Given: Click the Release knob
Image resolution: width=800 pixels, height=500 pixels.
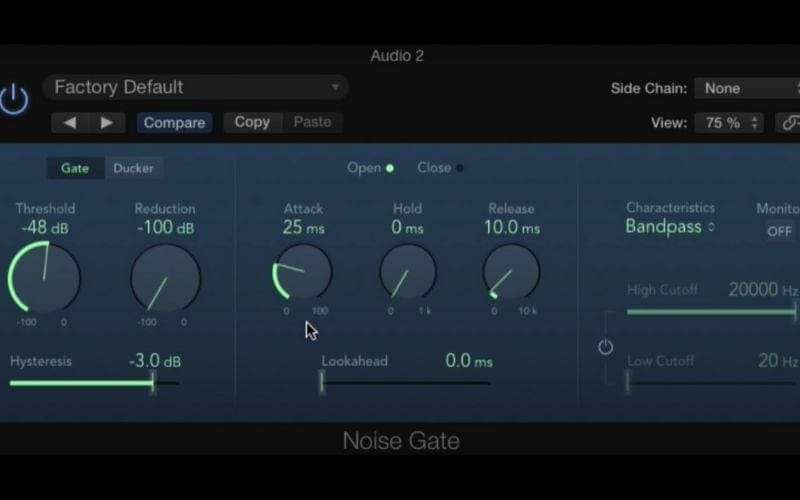Looking at the screenshot, I should coord(511,272).
